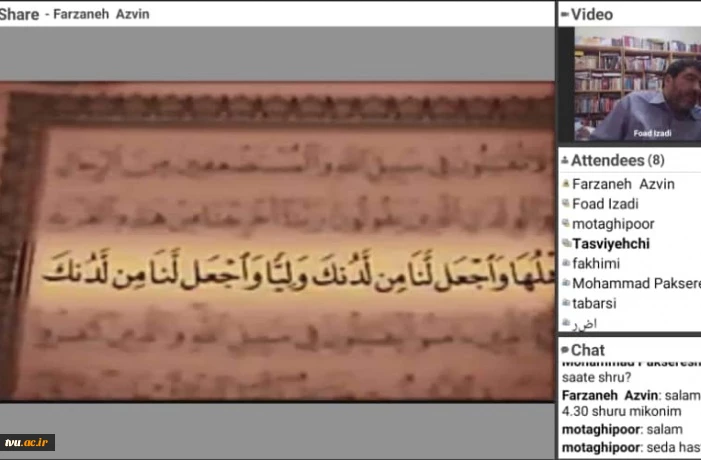Select attendee Foad Izadi in list
Image resolution: width=701 pixels, height=460 pixels.
point(605,204)
